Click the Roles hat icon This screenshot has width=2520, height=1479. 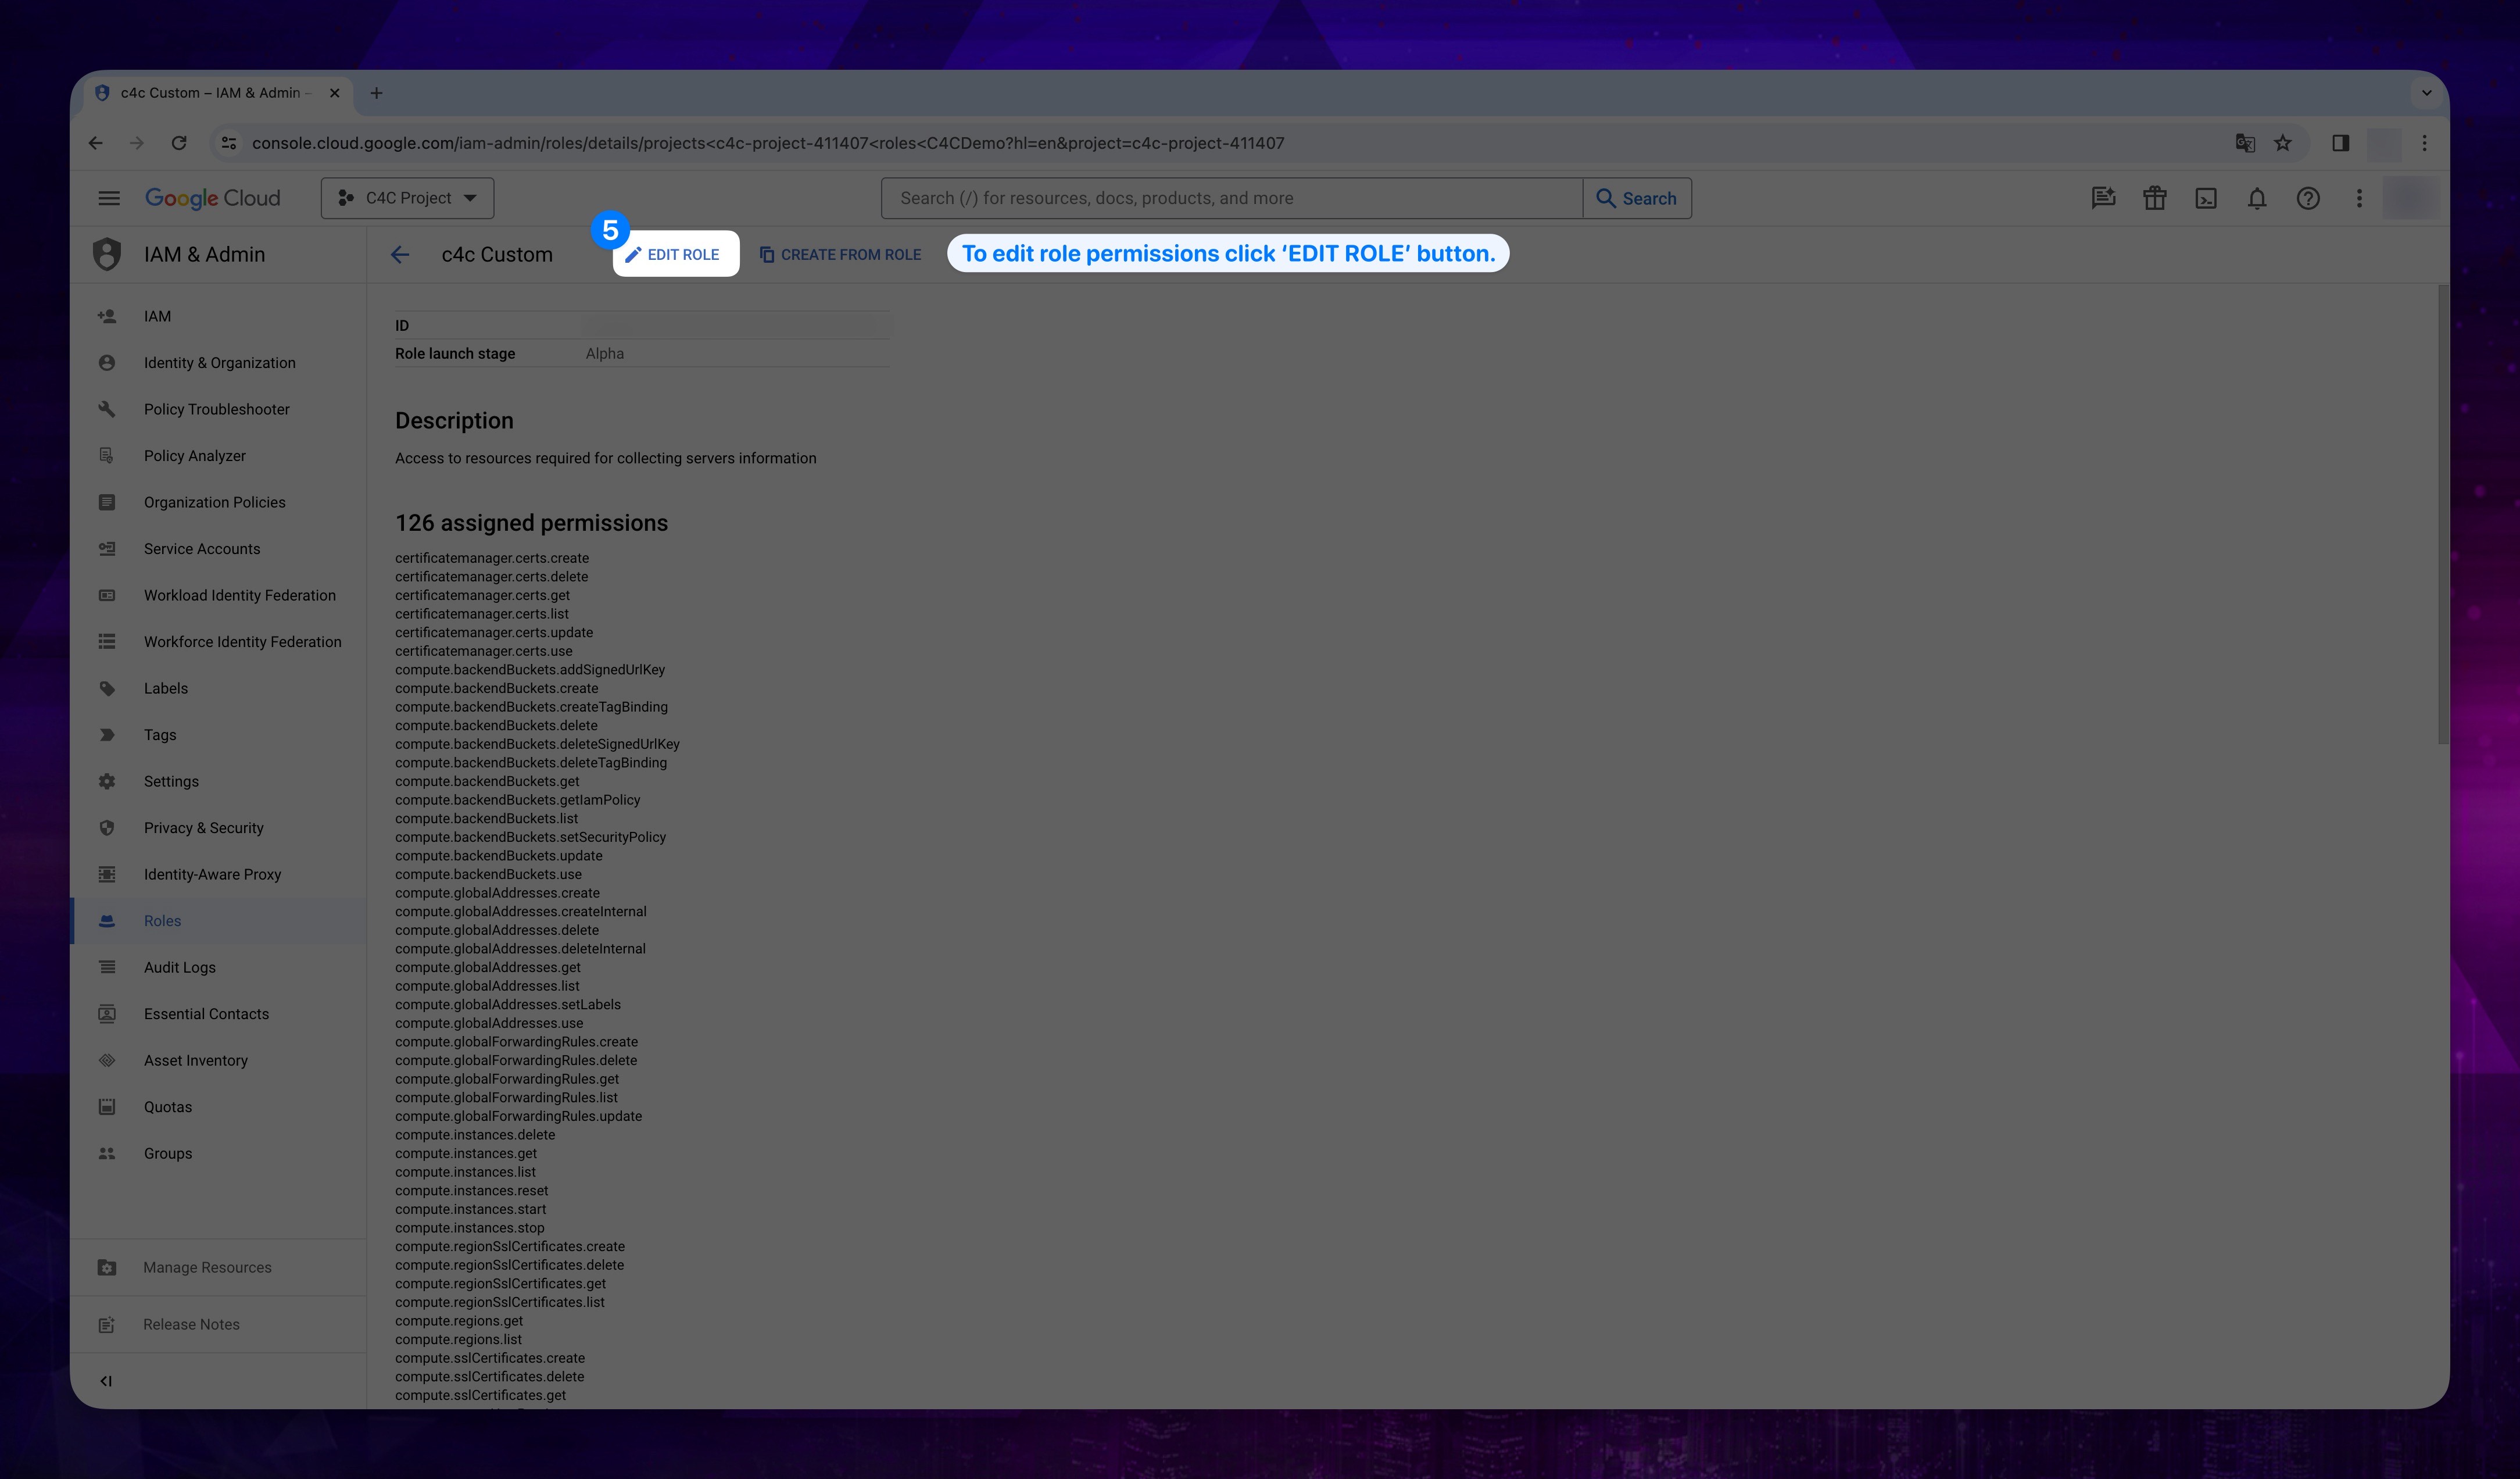click(x=107, y=921)
